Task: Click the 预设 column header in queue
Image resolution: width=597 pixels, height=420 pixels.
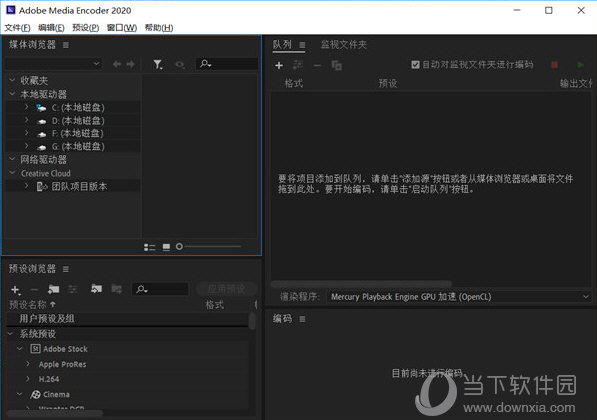Action: point(388,83)
